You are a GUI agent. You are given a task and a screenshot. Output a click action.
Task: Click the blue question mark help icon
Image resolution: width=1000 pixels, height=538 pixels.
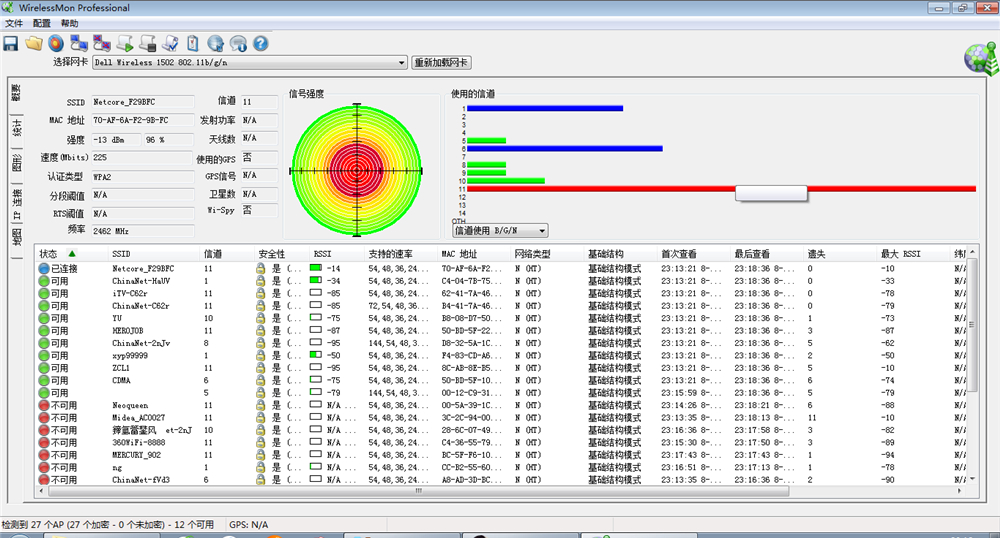click(x=261, y=43)
